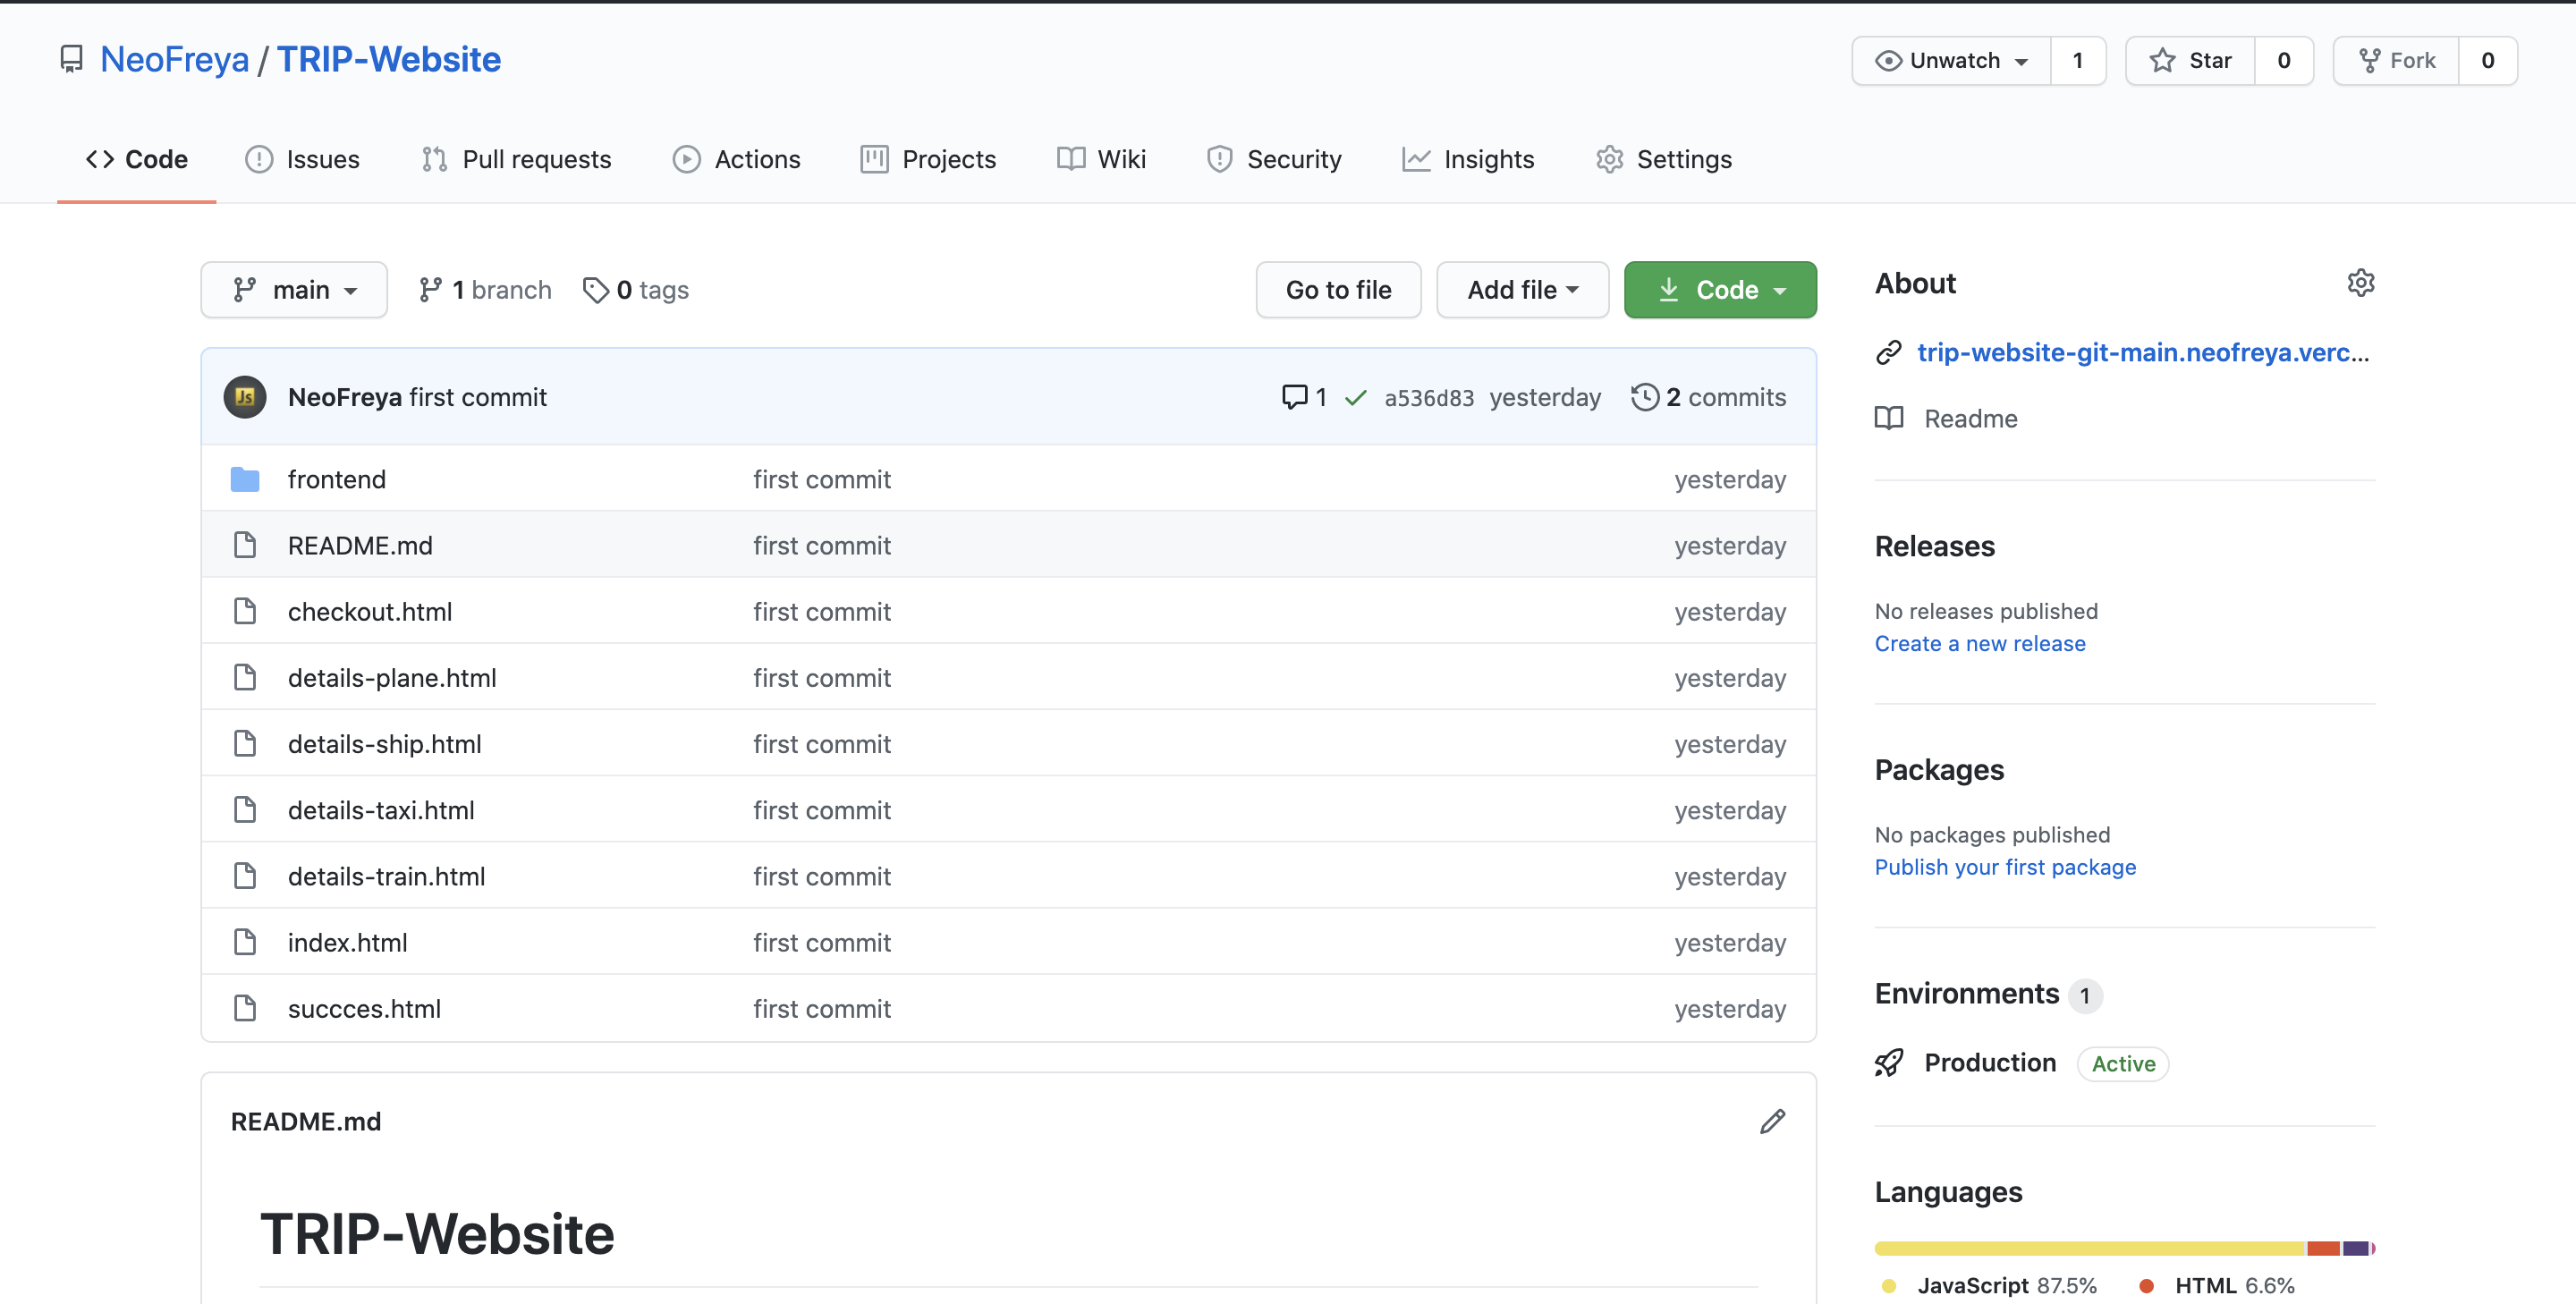Screen dimensions: 2576x1304
Task: Click the Go to file button
Action: pos(1338,290)
